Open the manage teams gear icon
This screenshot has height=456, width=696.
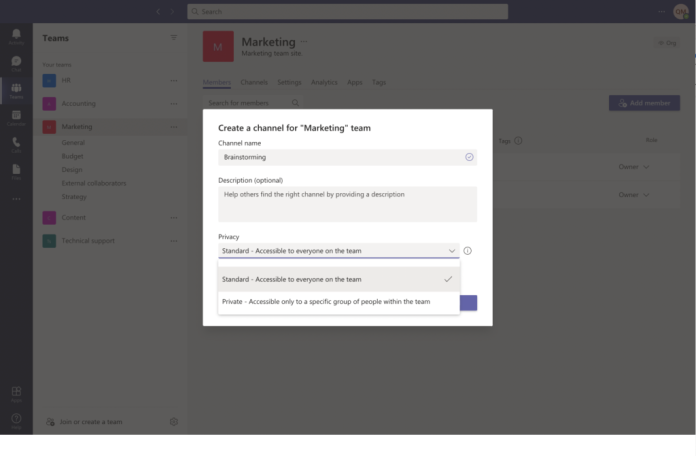pos(174,421)
